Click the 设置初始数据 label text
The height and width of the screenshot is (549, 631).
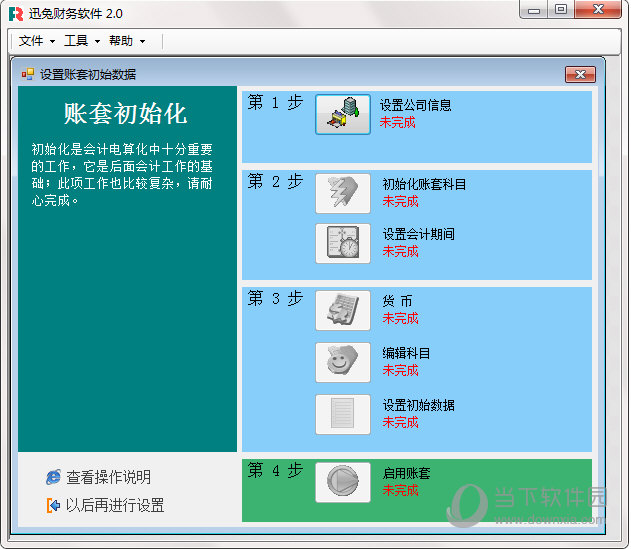[x=419, y=405]
